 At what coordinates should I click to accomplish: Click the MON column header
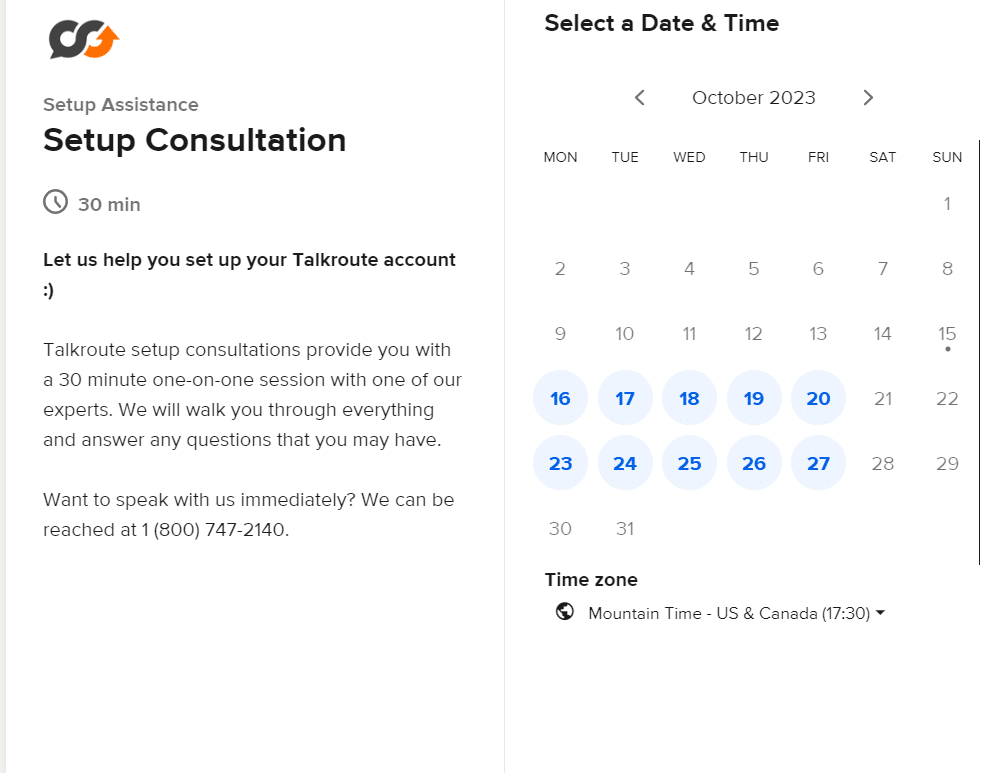point(560,157)
